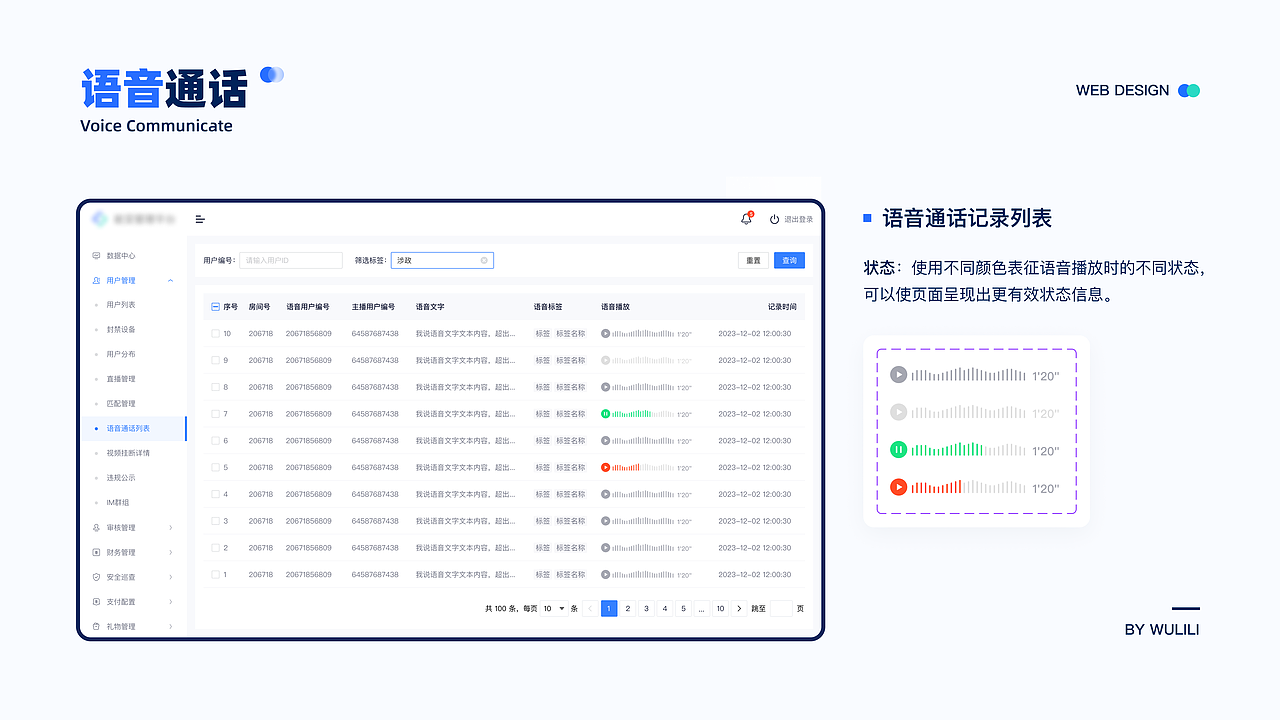Viewport: 1280px width, 720px height.
Task: Click the blue 查询 search button
Action: [789, 260]
